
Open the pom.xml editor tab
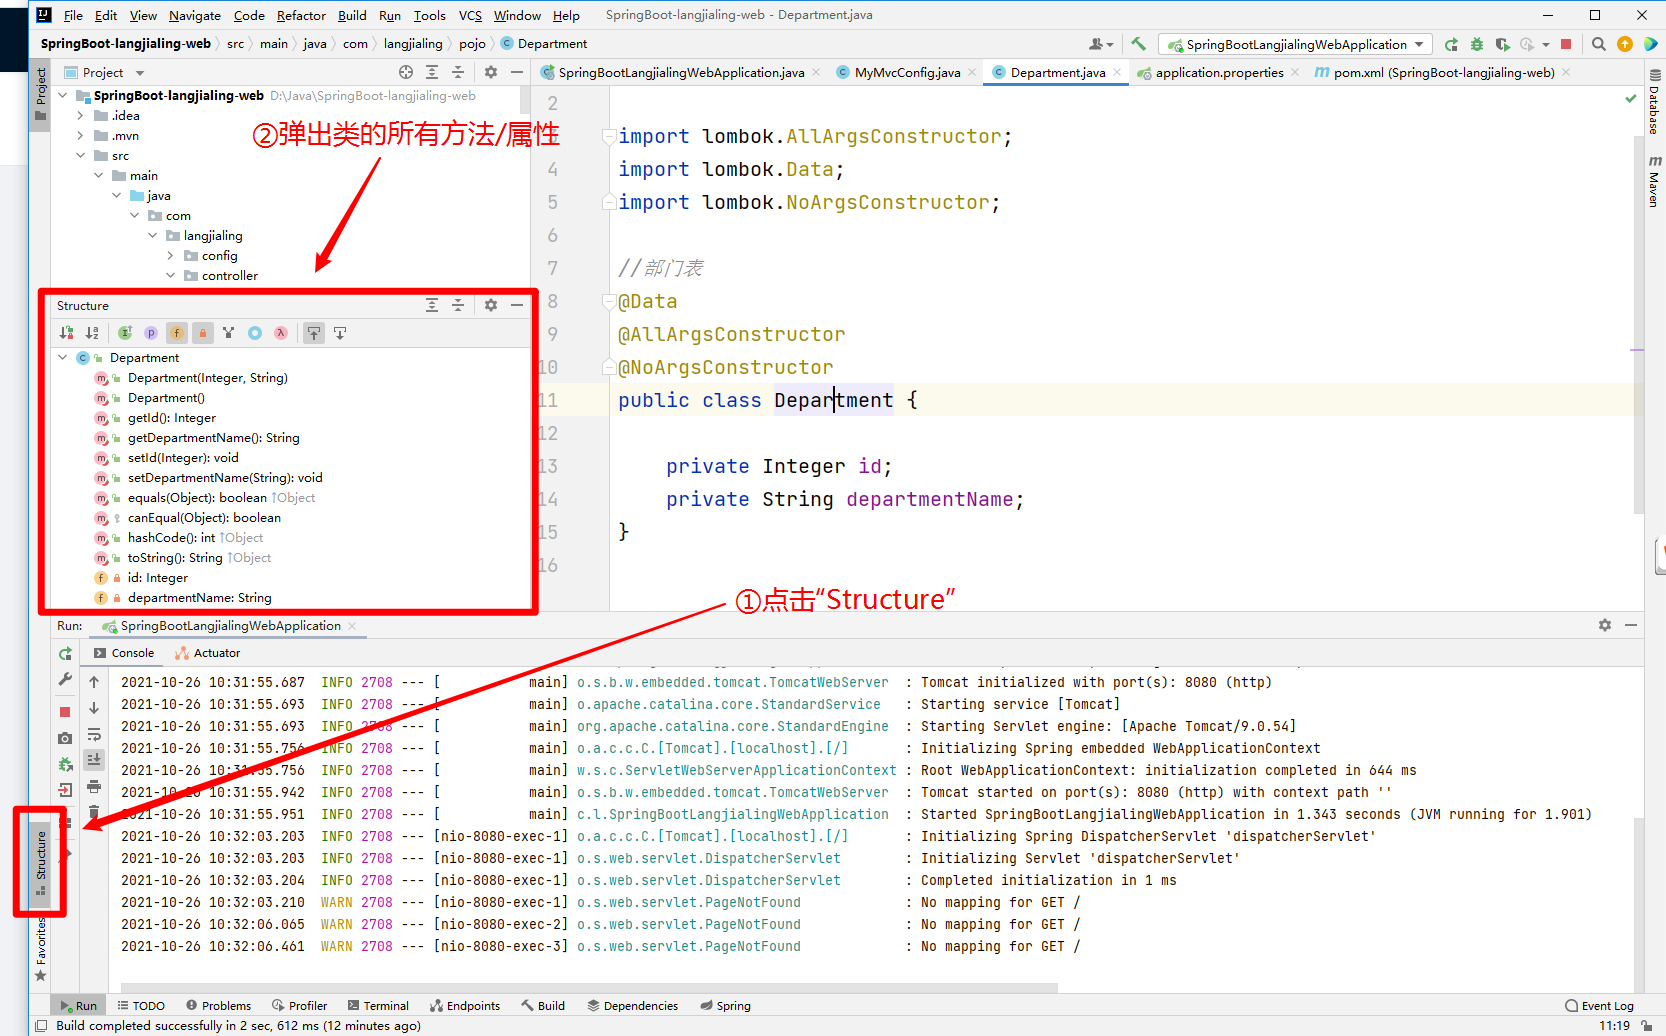click(x=1443, y=72)
